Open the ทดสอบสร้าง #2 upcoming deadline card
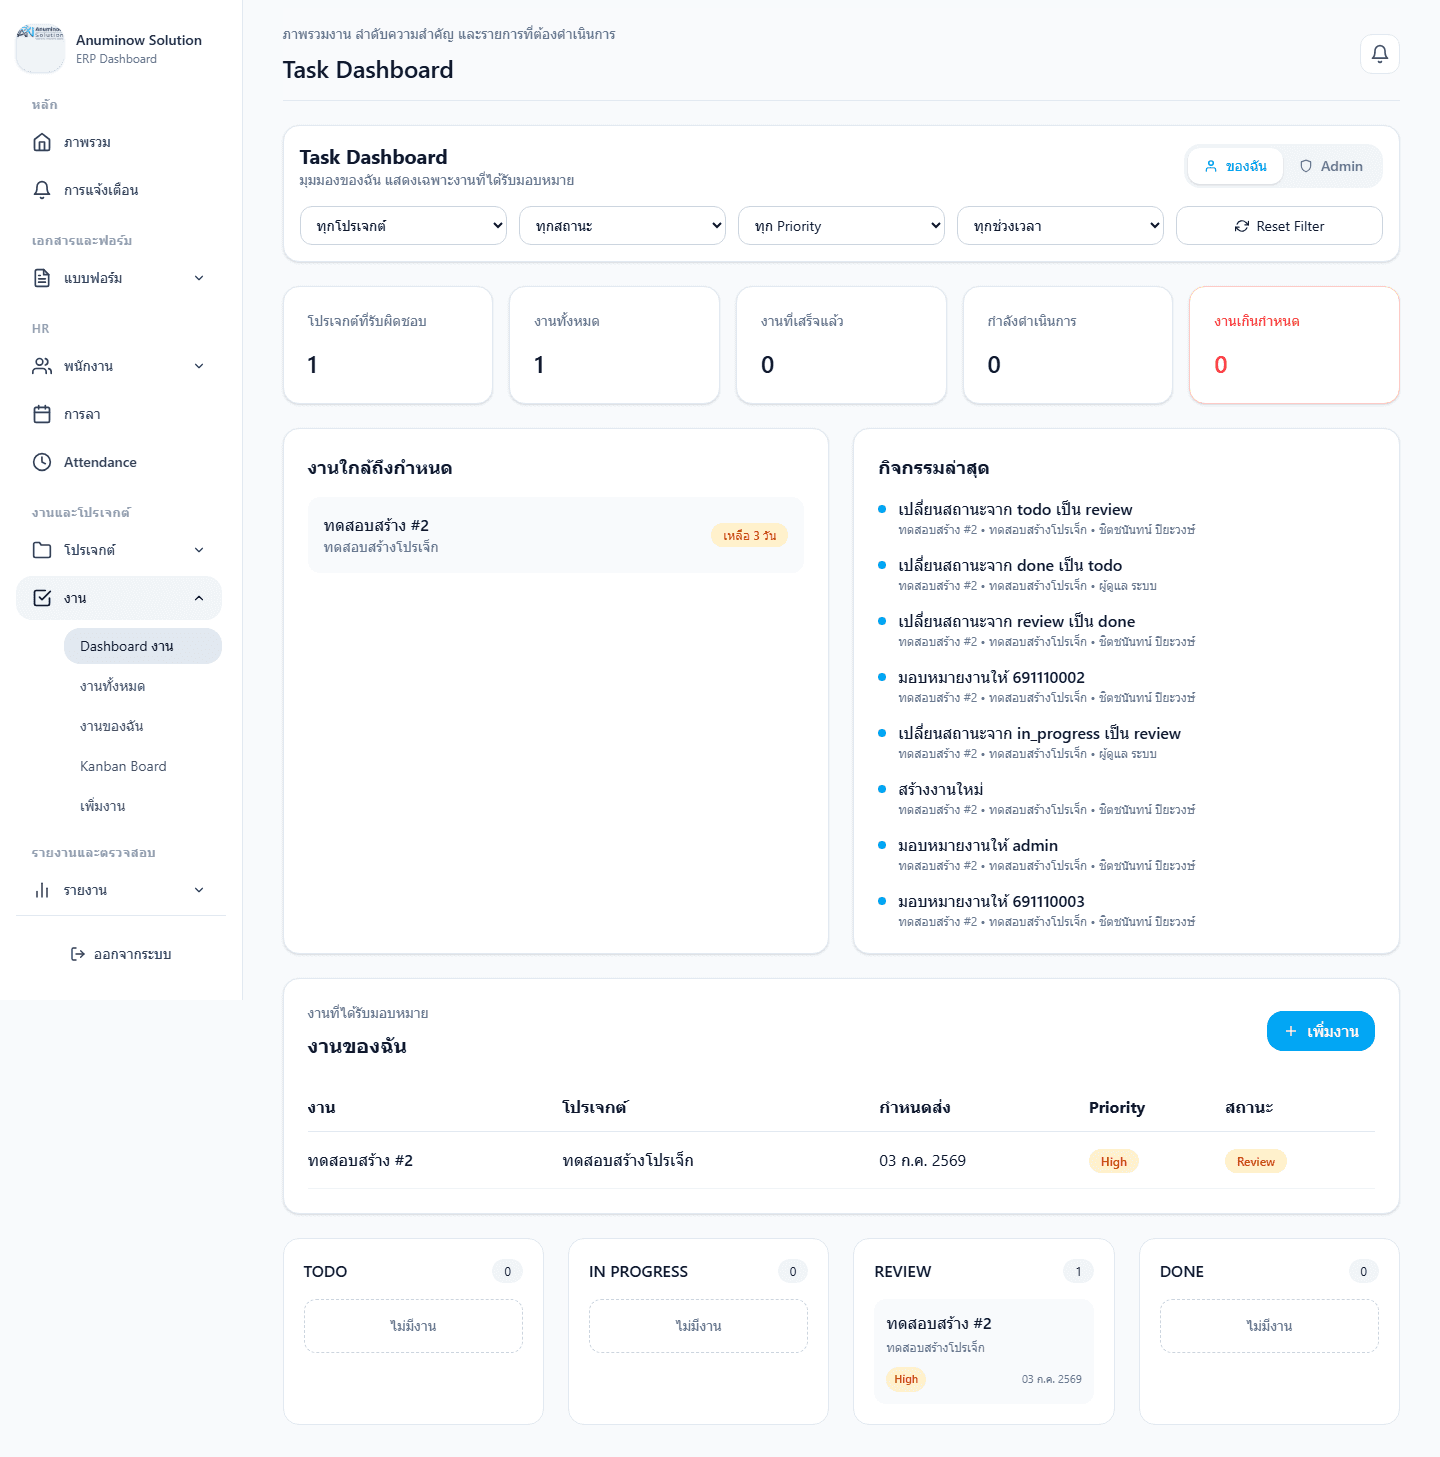The image size is (1440, 1457). pos(556,535)
